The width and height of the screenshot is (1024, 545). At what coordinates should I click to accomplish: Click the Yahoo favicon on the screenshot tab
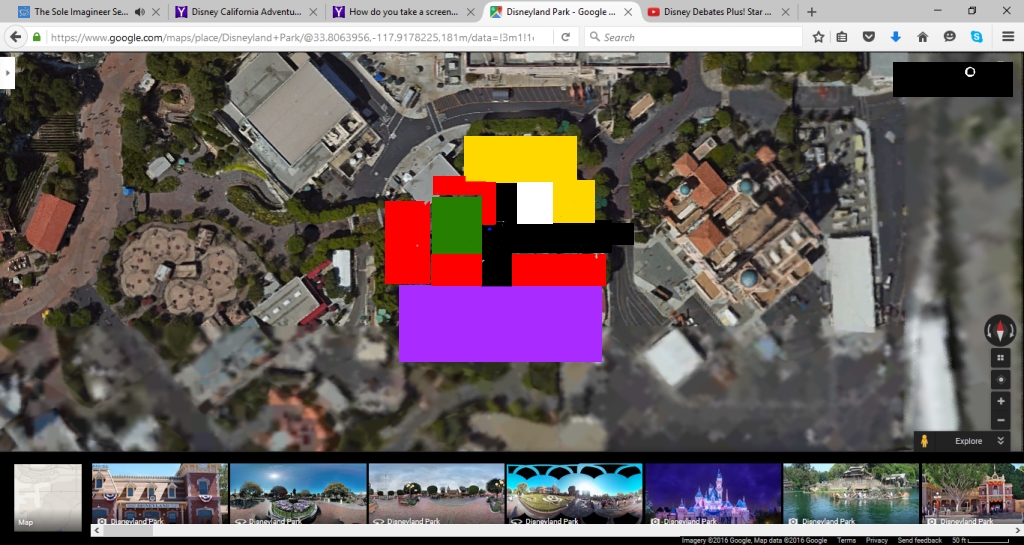pyautogui.click(x=338, y=12)
